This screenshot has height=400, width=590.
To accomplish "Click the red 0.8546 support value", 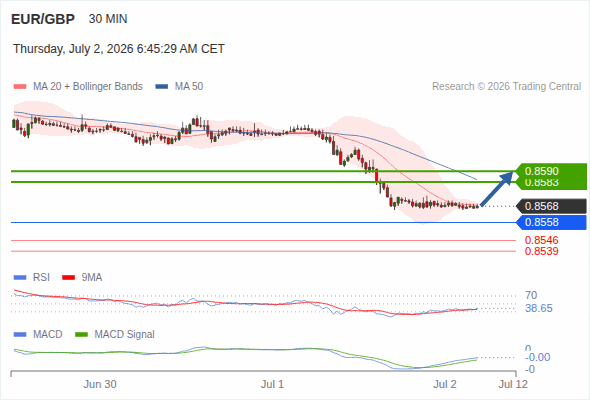I will (541, 240).
